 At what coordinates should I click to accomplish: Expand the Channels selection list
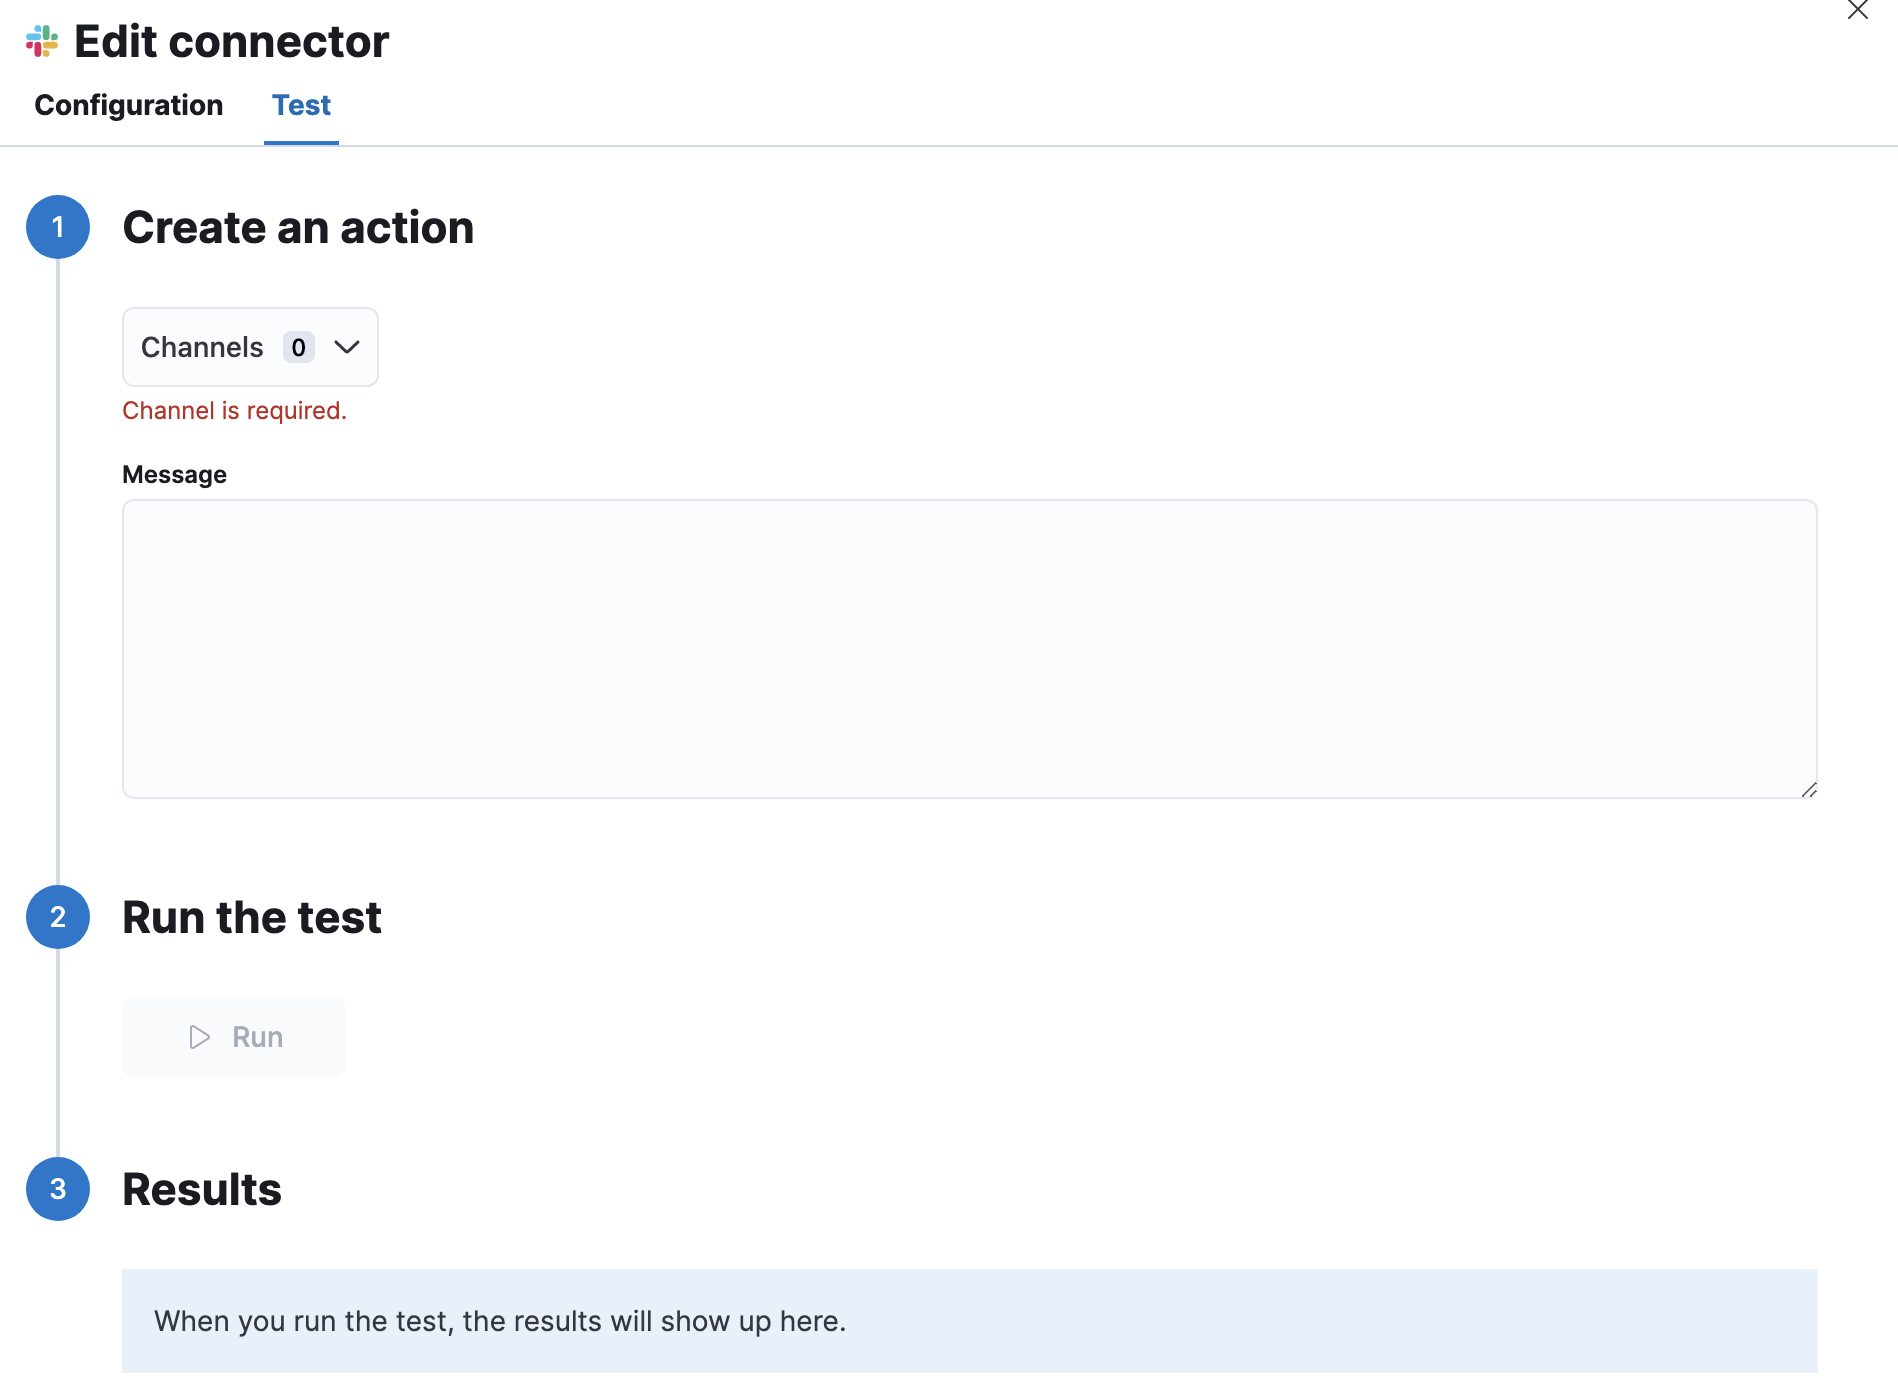(x=249, y=347)
